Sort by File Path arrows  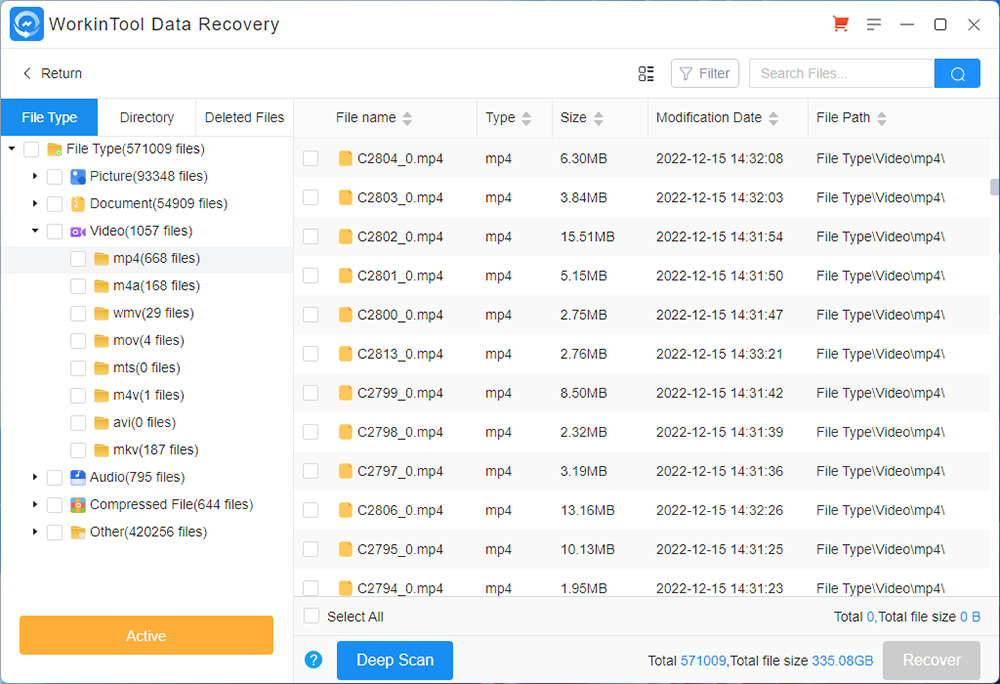coord(881,118)
